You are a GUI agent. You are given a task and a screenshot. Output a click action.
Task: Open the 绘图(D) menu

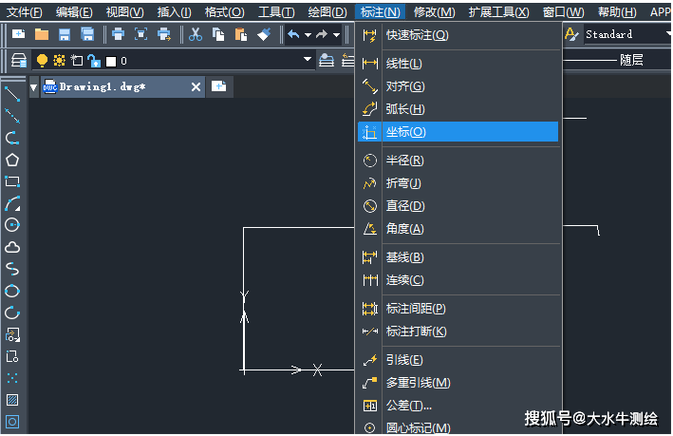tap(327, 12)
